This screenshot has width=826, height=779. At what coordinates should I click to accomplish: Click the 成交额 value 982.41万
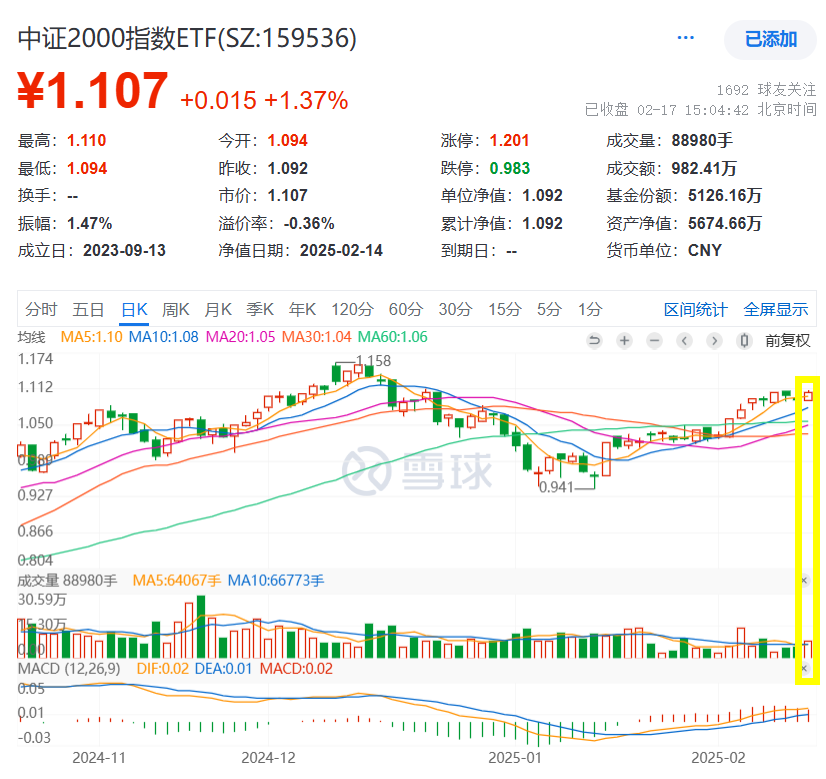(x=703, y=168)
